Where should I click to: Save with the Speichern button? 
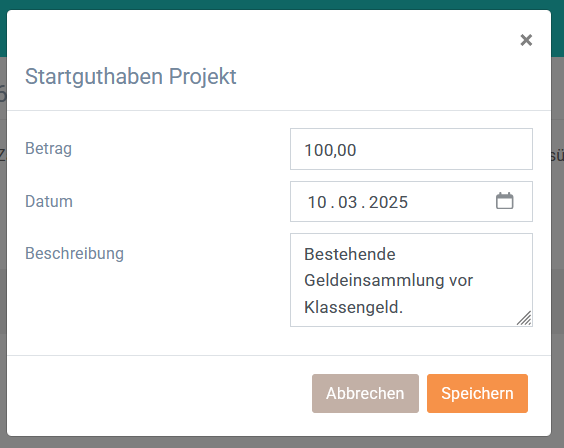click(x=477, y=393)
